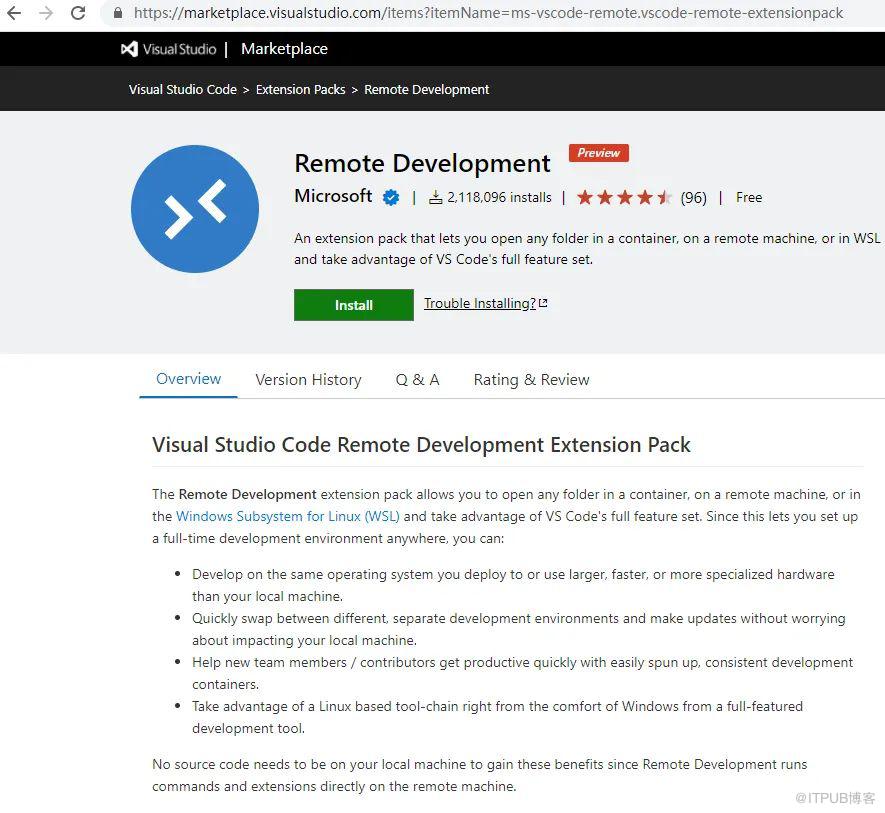
Task: Click the Microsoft publisher name
Action: [x=333, y=196]
